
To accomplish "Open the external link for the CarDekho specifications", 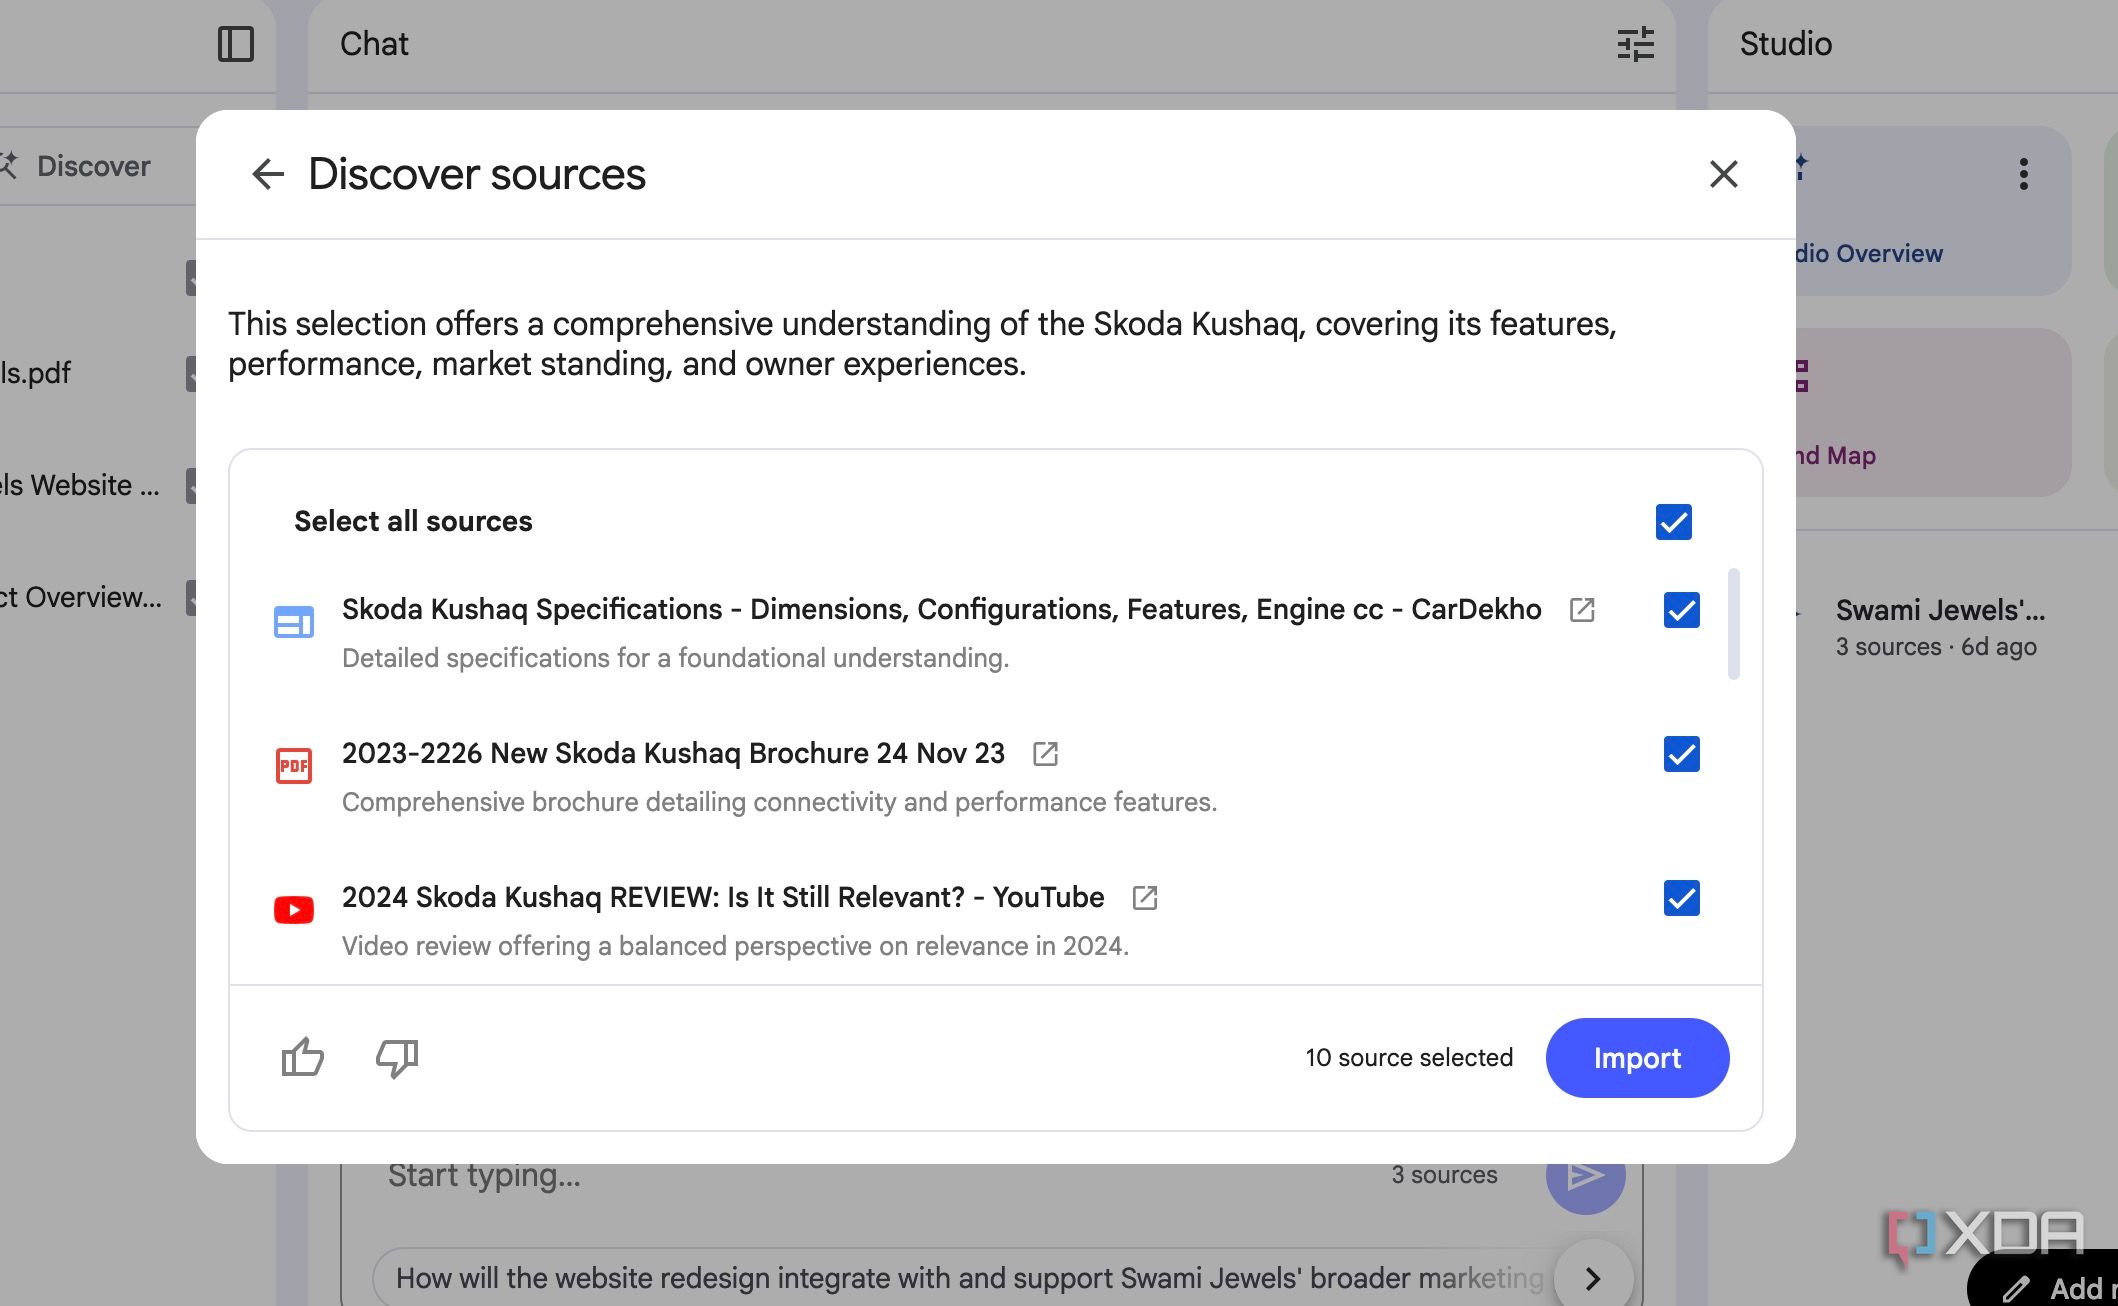I will pos(1583,610).
